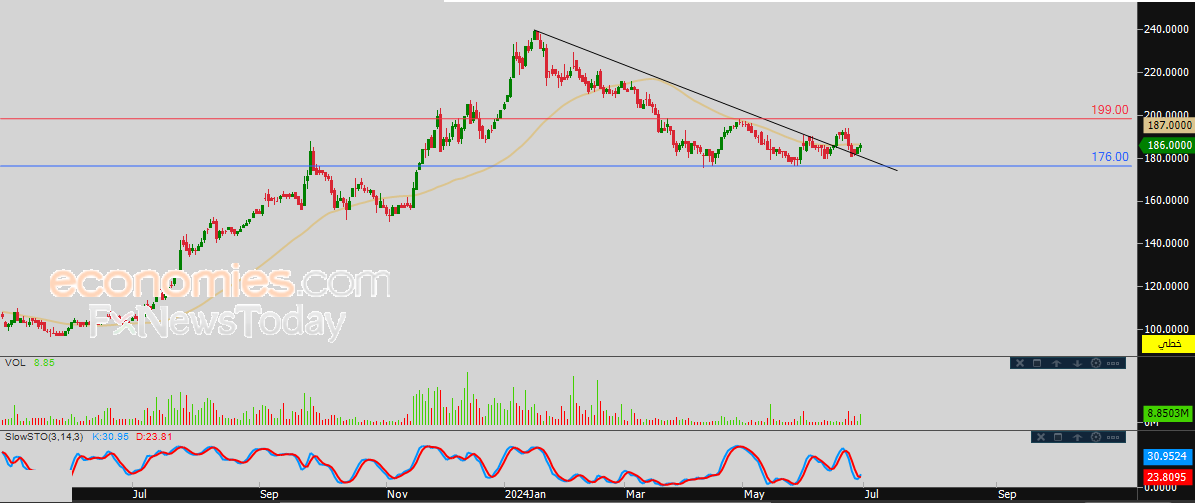Maximize the SlowSTO panel
The height and width of the screenshot is (503, 1195).
click(x=1058, y=437)
